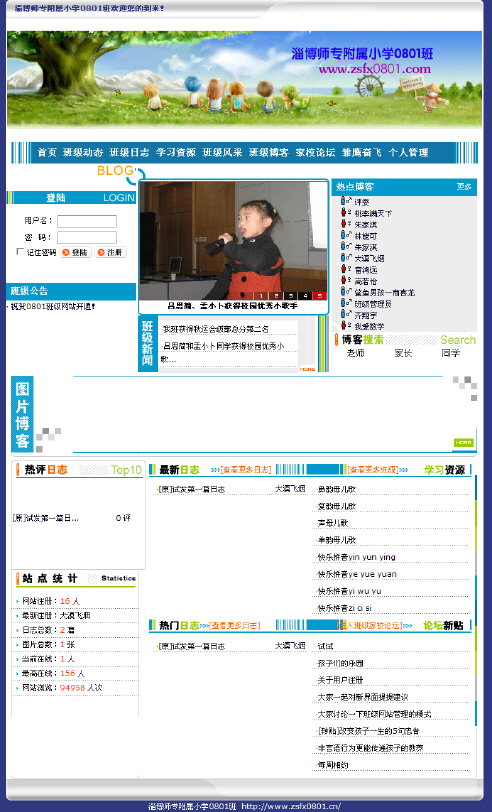492x812 pixels.
Task: Click the gender icon beside 桃李满天下
Action: [x=346, y=213]
